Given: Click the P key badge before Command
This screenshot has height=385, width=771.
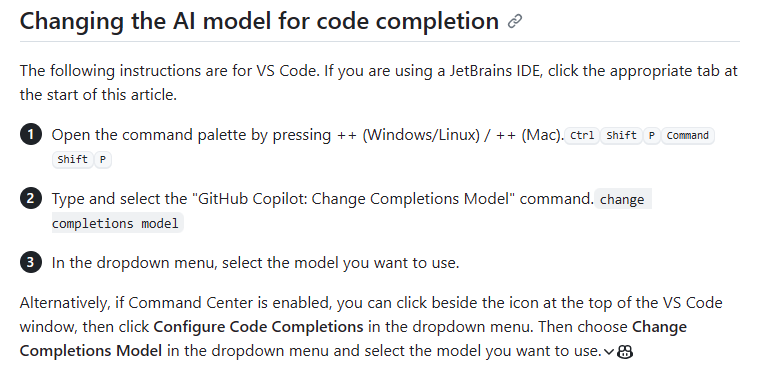Looking at the screenshot, I should (x=652, y=136).
